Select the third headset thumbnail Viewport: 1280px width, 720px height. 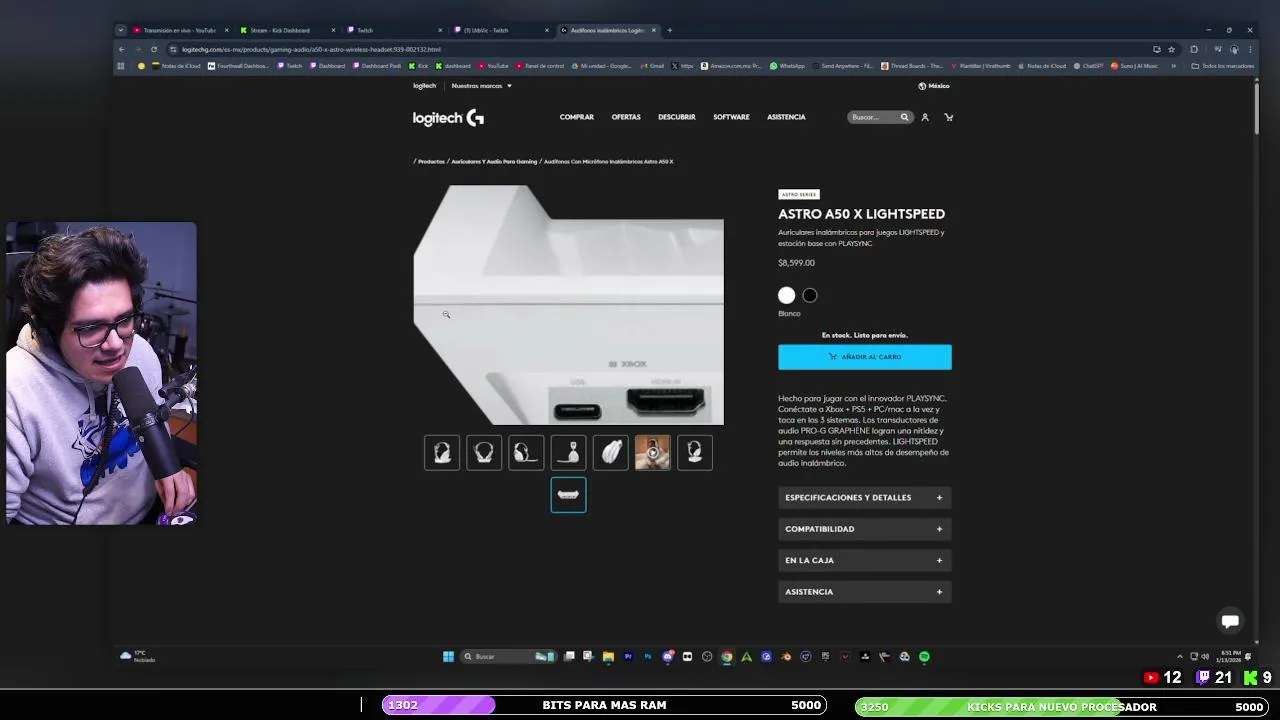click(x=526, y=453)
